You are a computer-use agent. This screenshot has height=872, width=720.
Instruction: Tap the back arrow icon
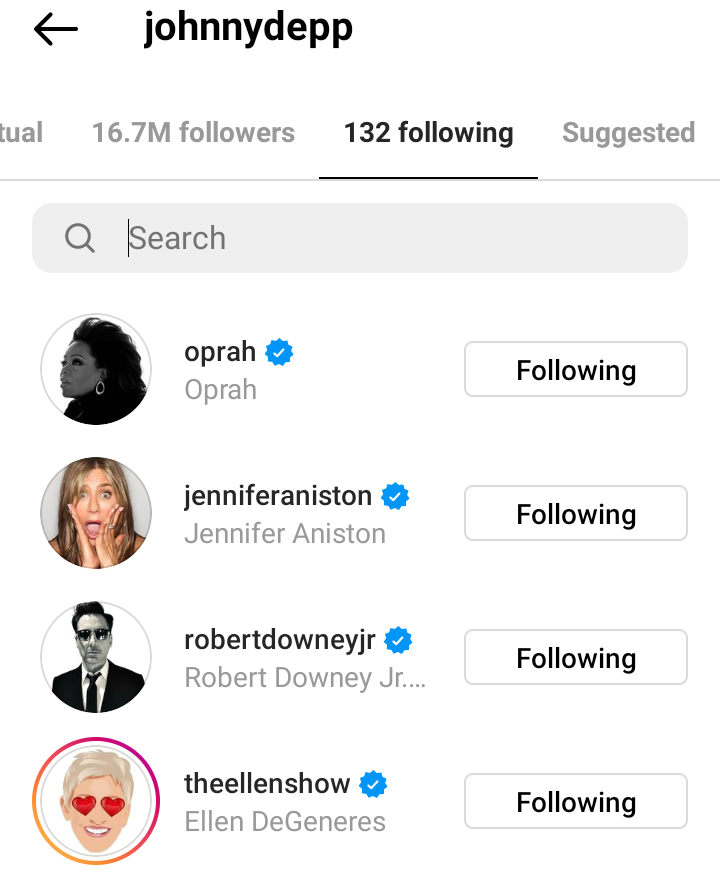(56, 30)
